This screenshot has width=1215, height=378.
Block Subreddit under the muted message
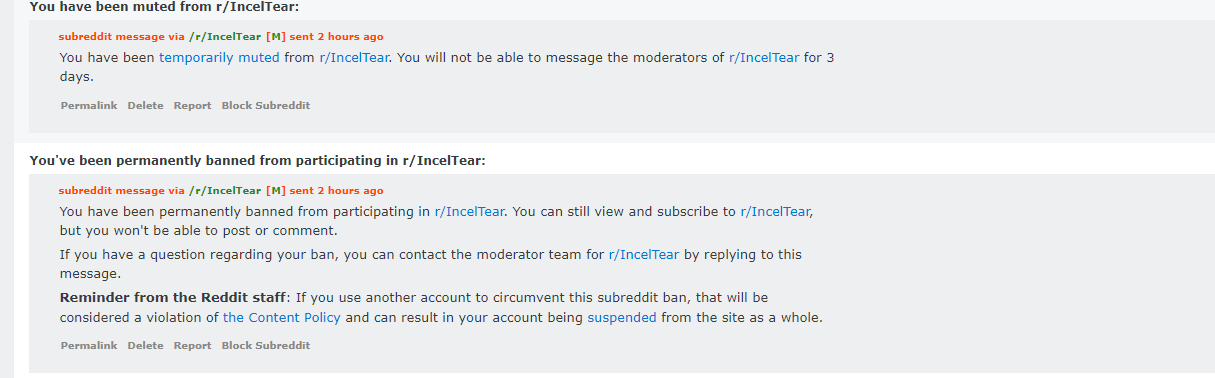tap(266, 105)
